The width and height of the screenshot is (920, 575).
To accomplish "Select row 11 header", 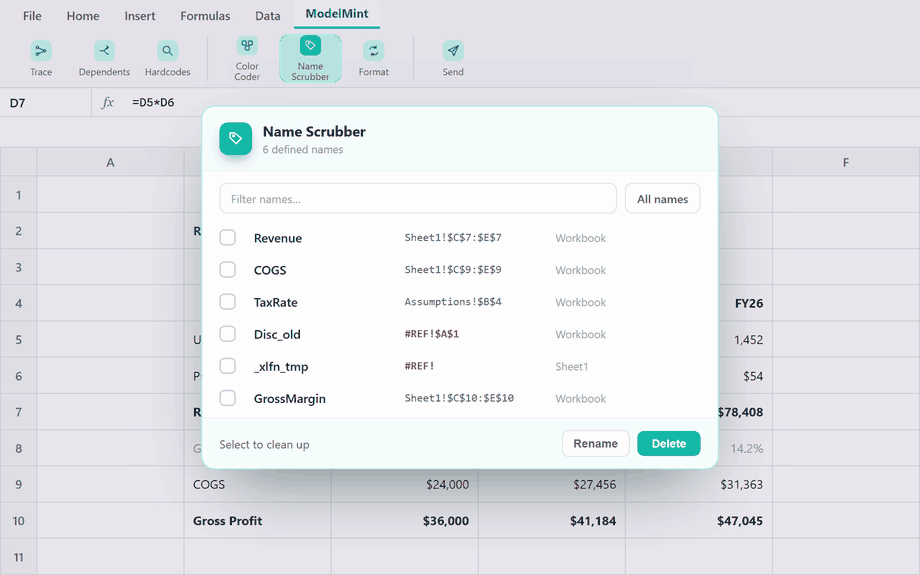I will [x=19, y=557].
